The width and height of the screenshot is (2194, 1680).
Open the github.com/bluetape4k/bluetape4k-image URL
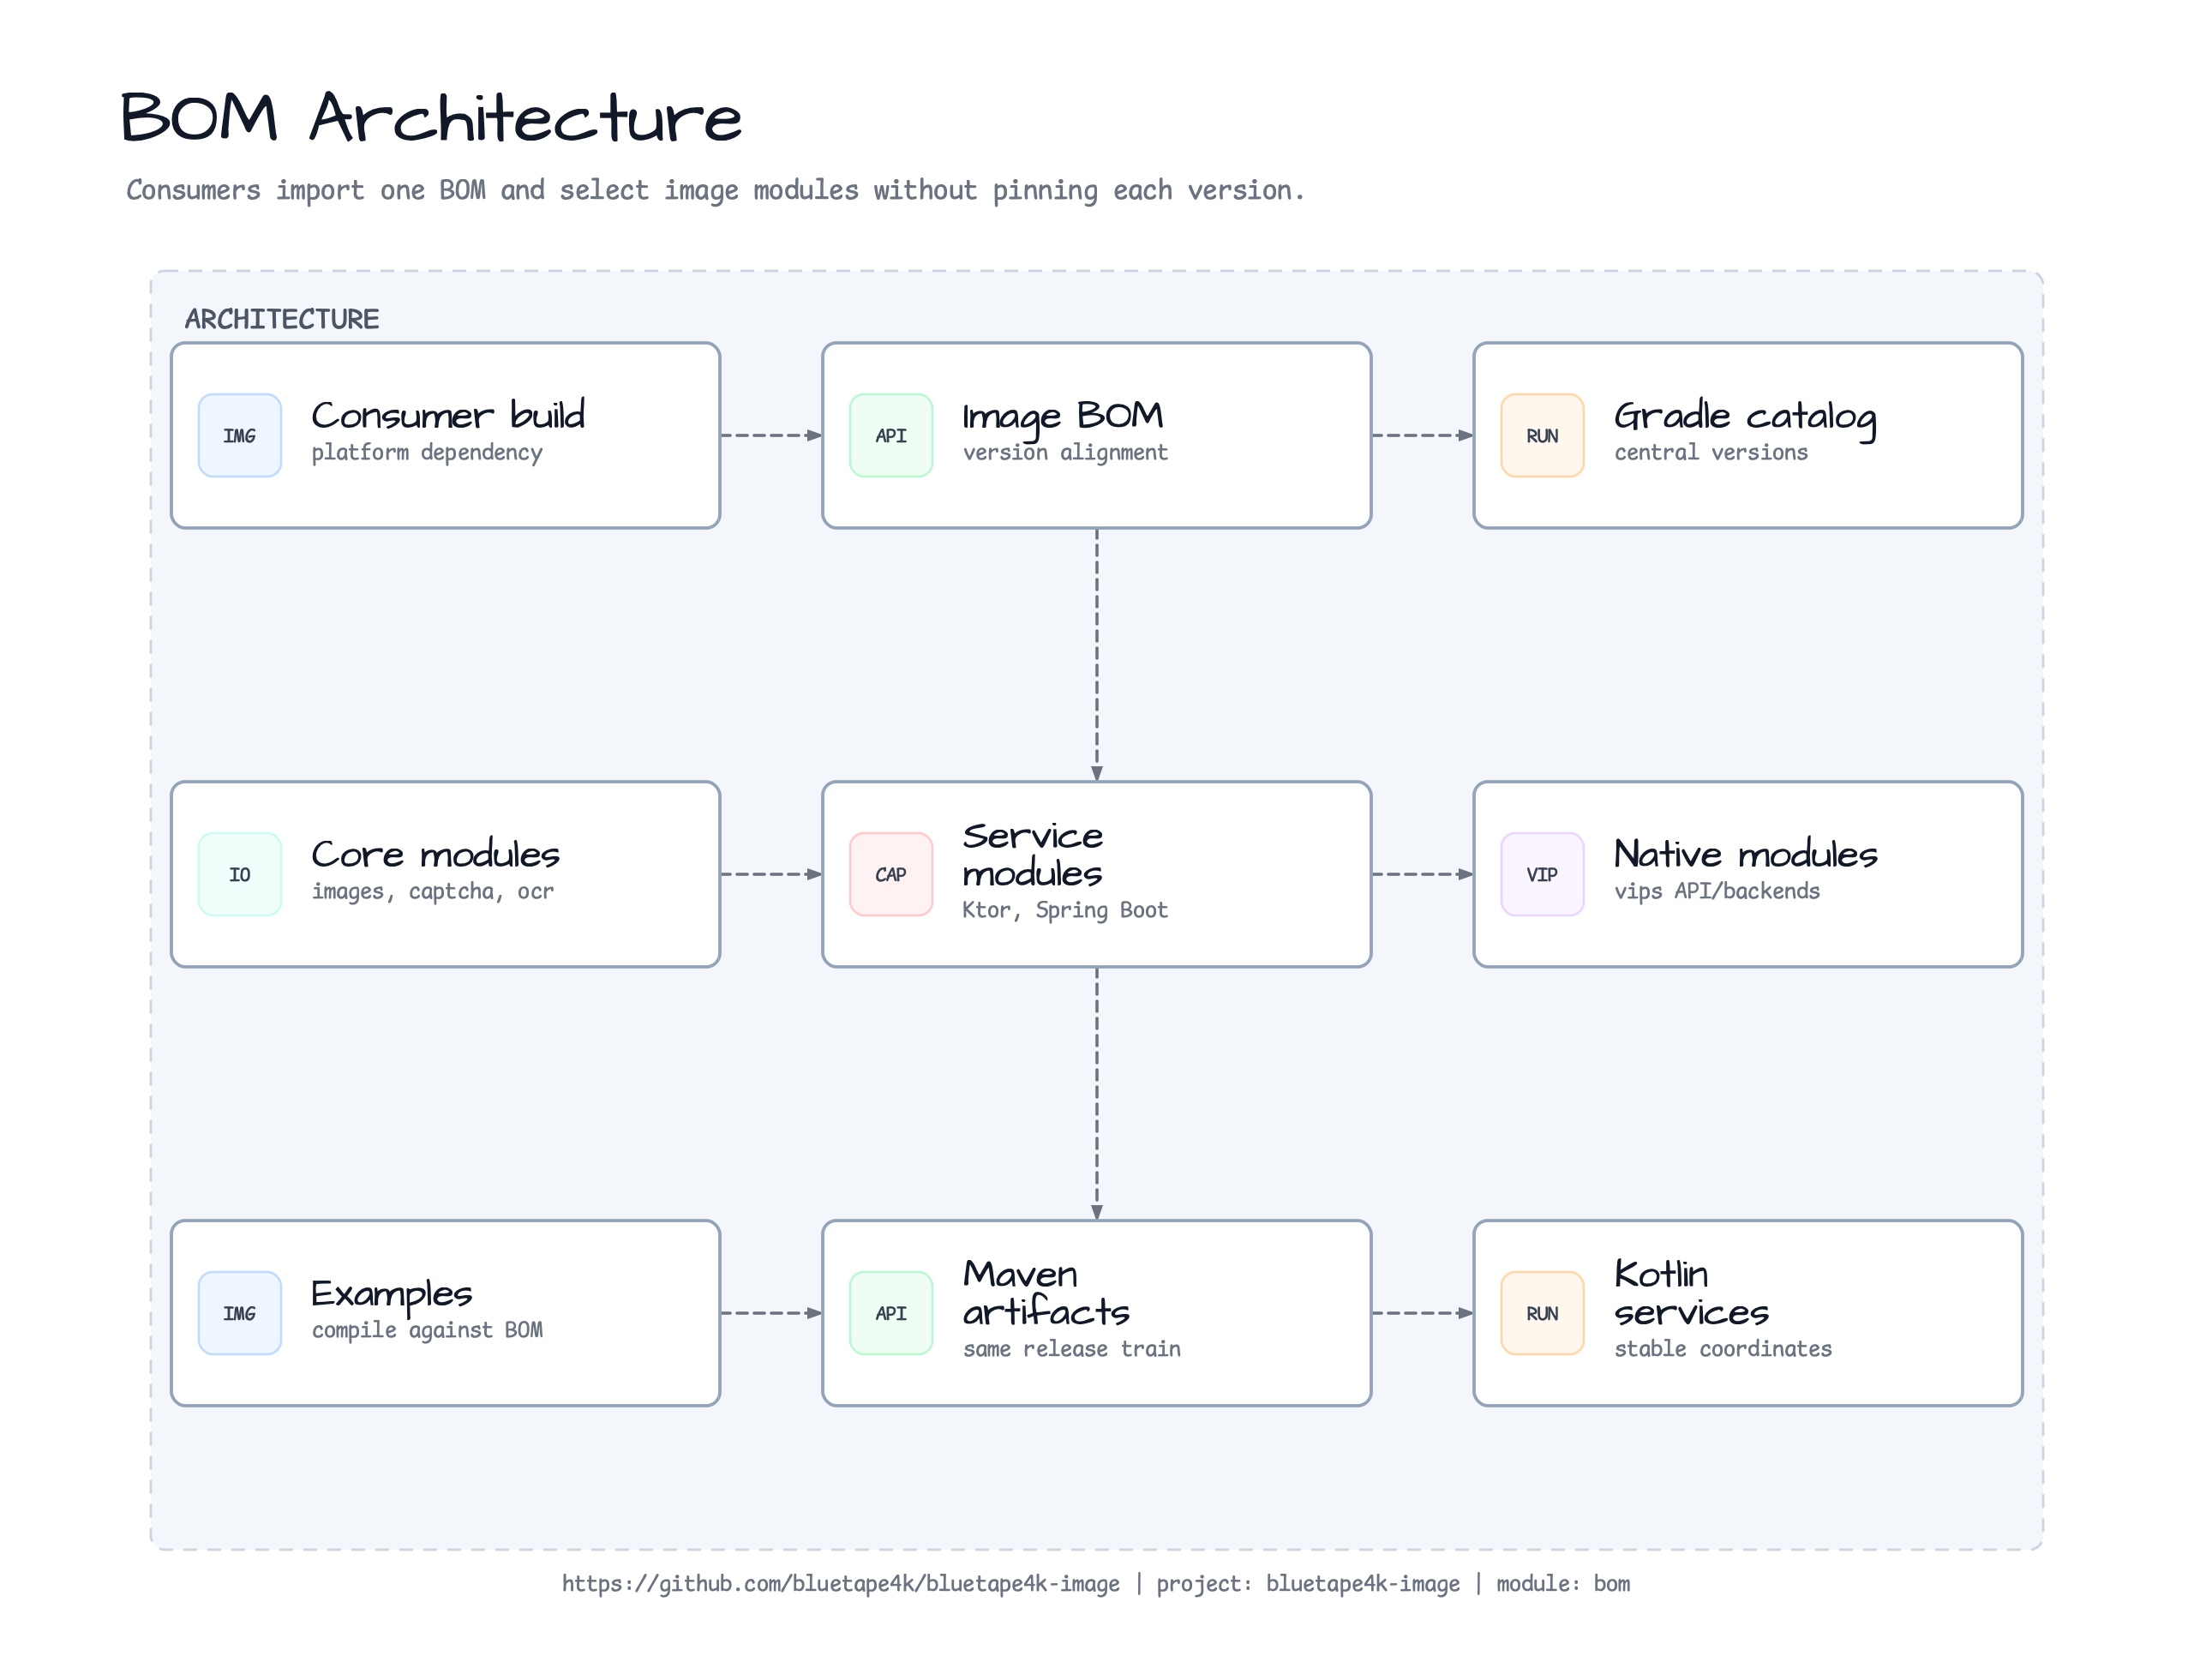pos(841,1584)
